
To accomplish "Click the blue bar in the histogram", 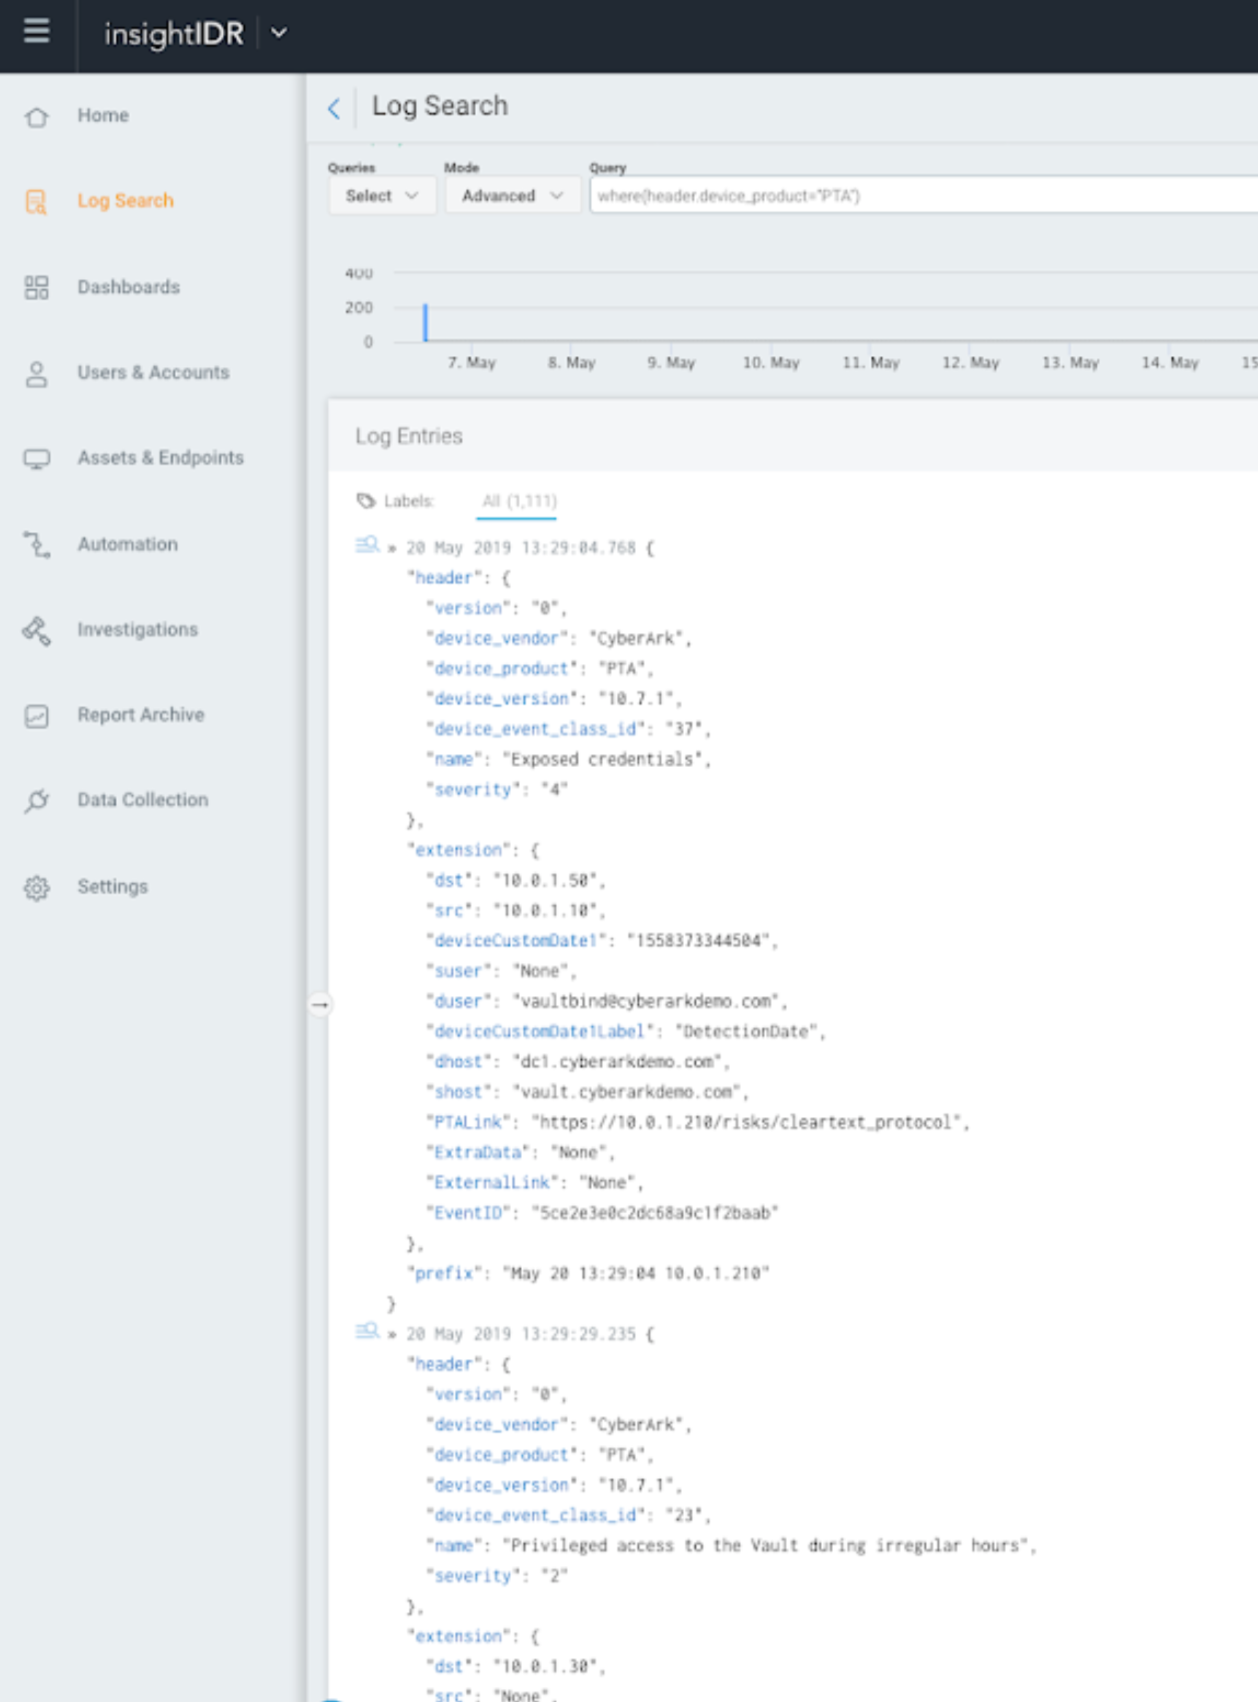I will 425,322.
